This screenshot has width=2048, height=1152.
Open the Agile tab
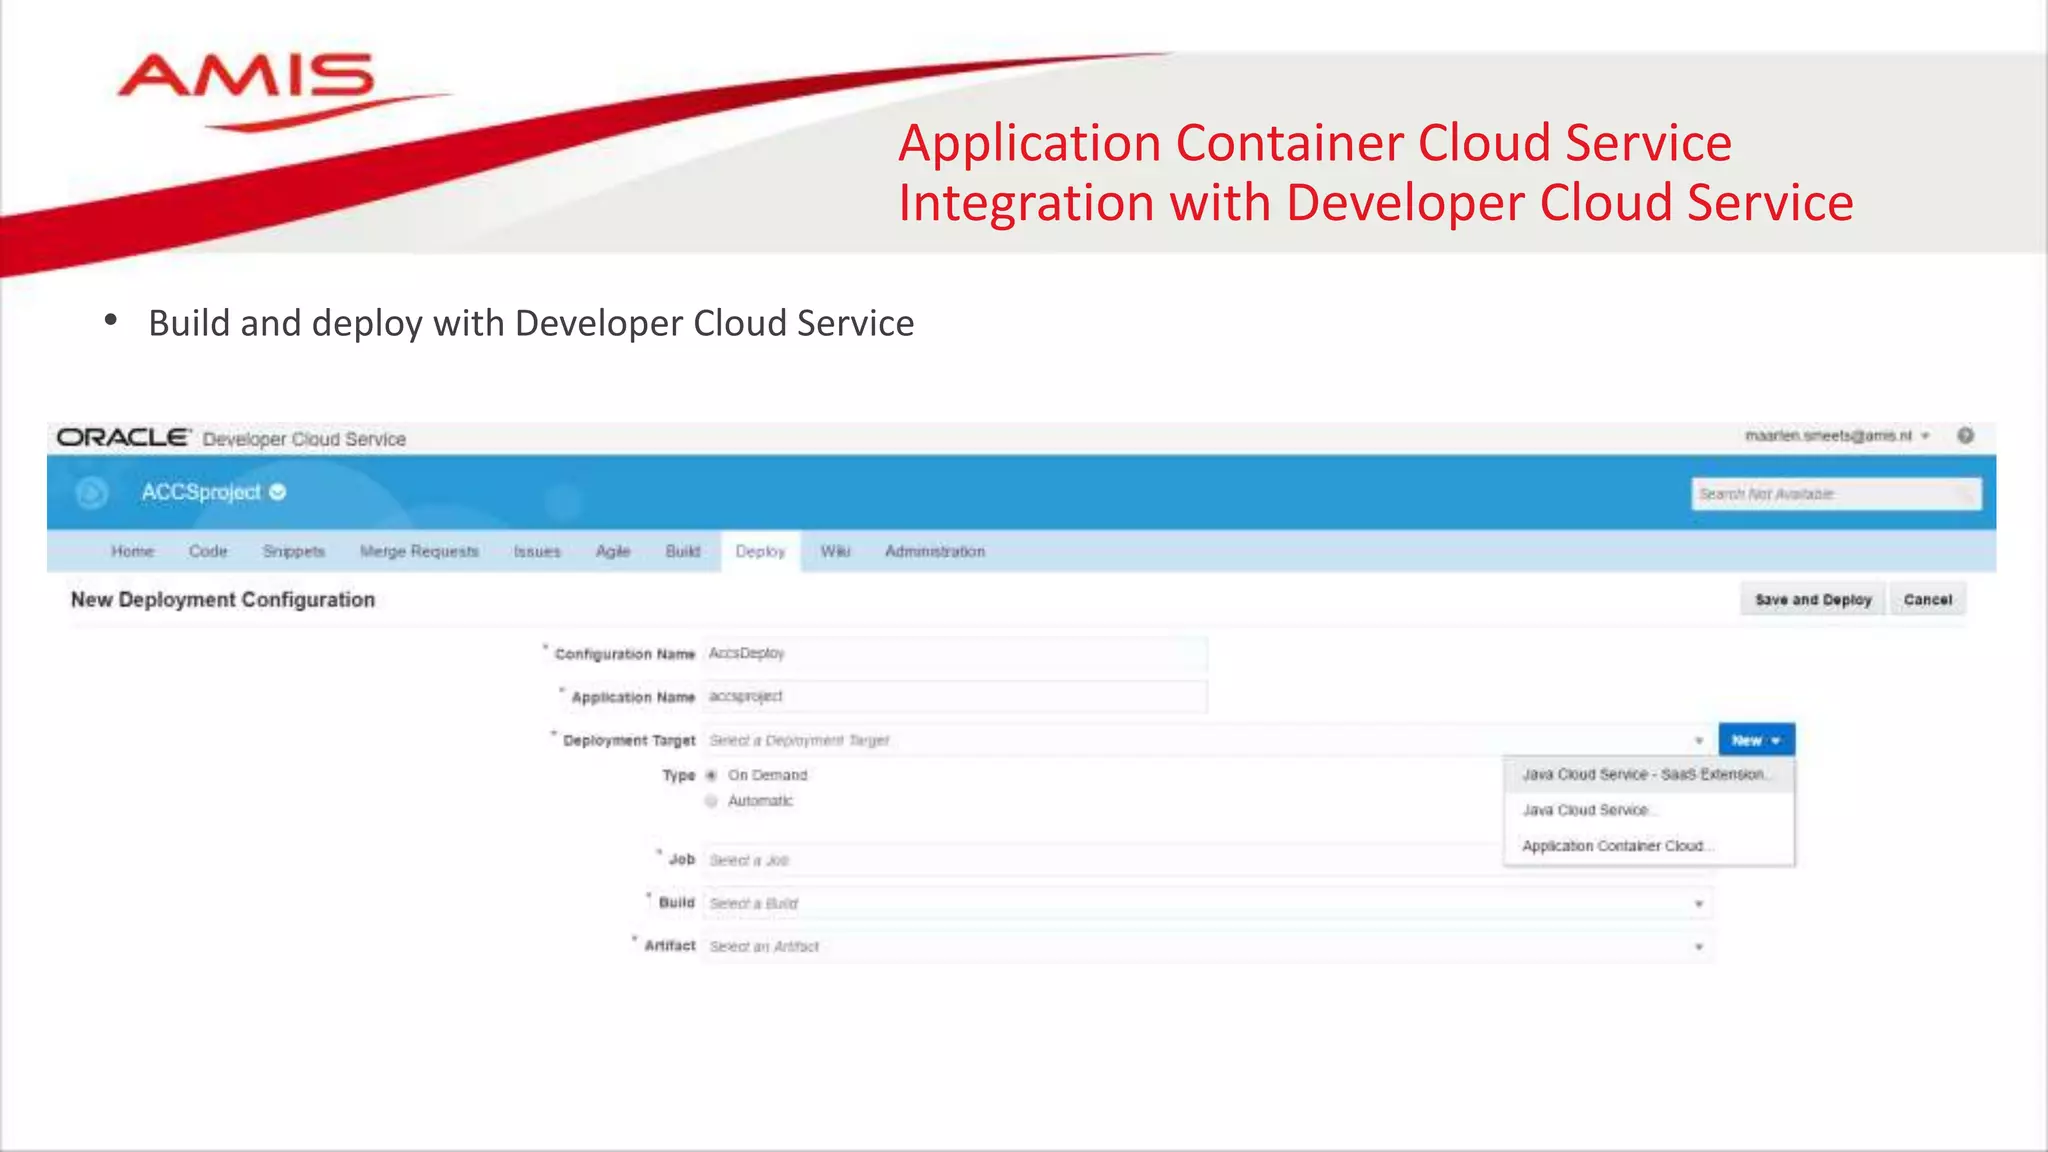coord(613,551)
